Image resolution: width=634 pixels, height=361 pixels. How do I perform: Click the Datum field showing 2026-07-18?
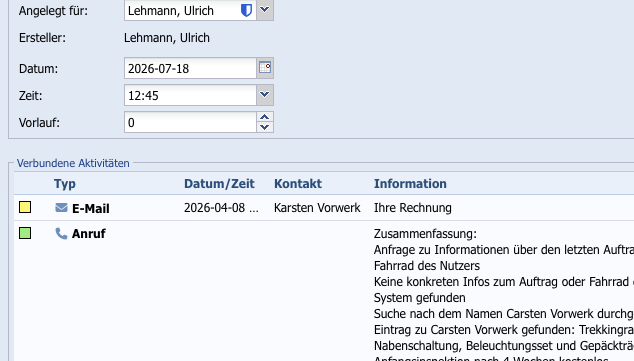pos(190,68)
